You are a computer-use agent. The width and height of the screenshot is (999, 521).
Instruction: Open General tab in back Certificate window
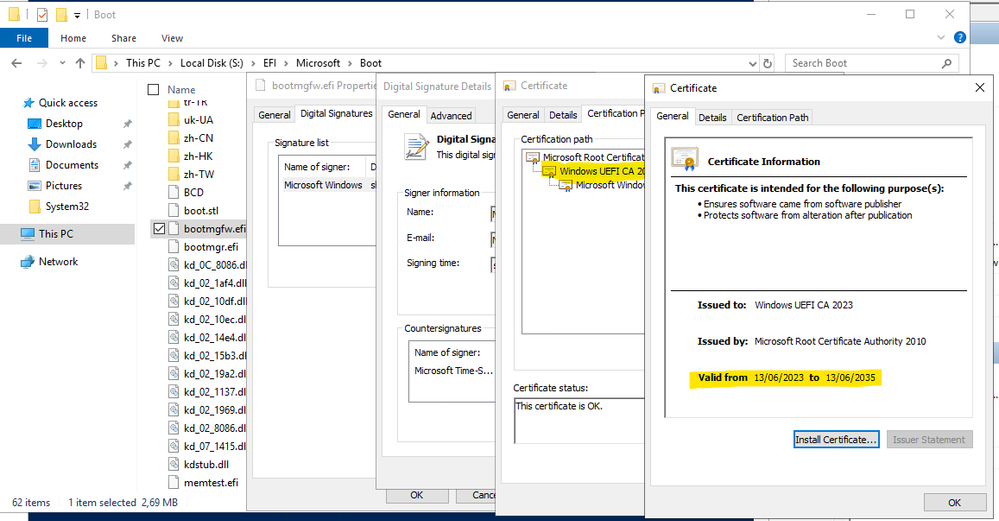point(523,115)
